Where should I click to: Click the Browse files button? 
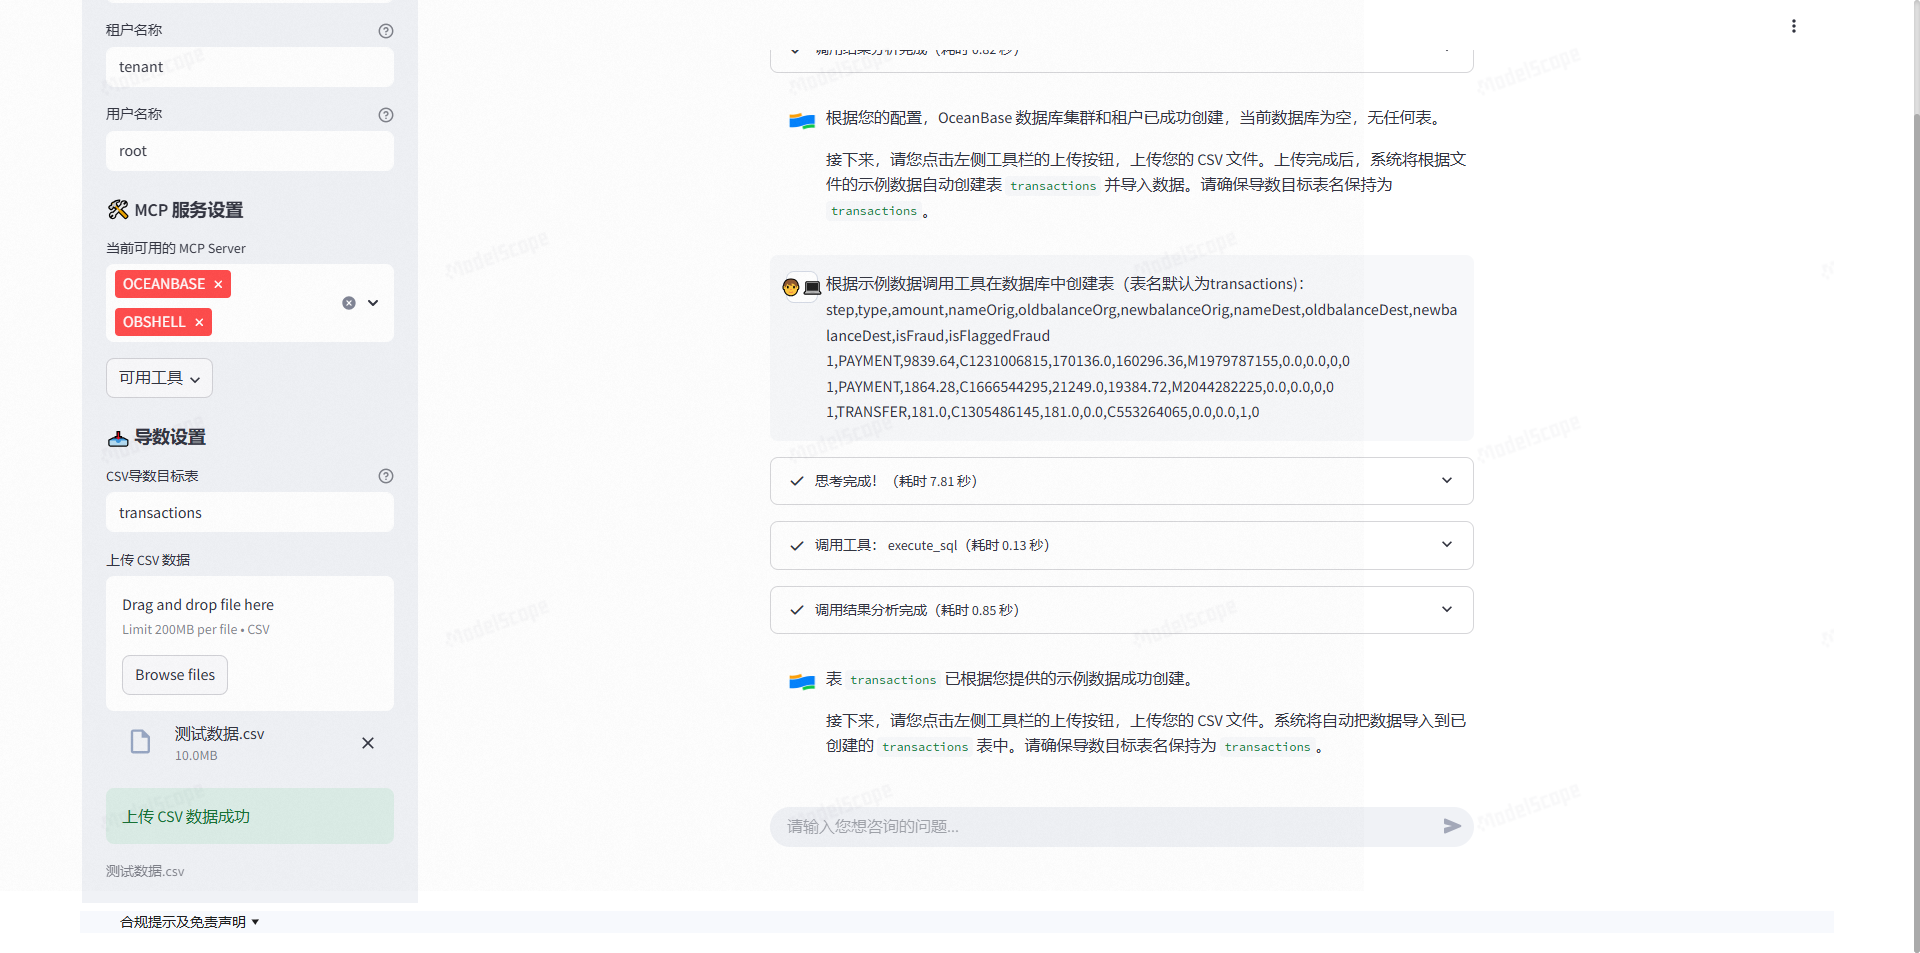tap(174, 675)
